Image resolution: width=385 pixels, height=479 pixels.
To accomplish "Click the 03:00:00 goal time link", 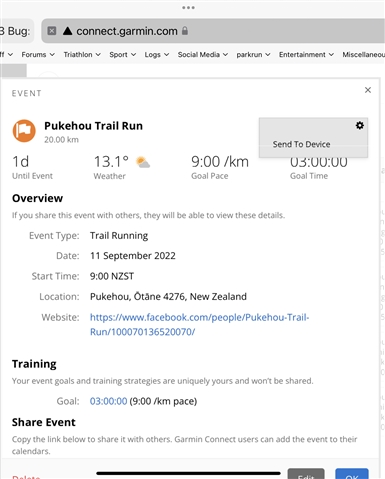I will pyautogui.click(x=108, y=401).
